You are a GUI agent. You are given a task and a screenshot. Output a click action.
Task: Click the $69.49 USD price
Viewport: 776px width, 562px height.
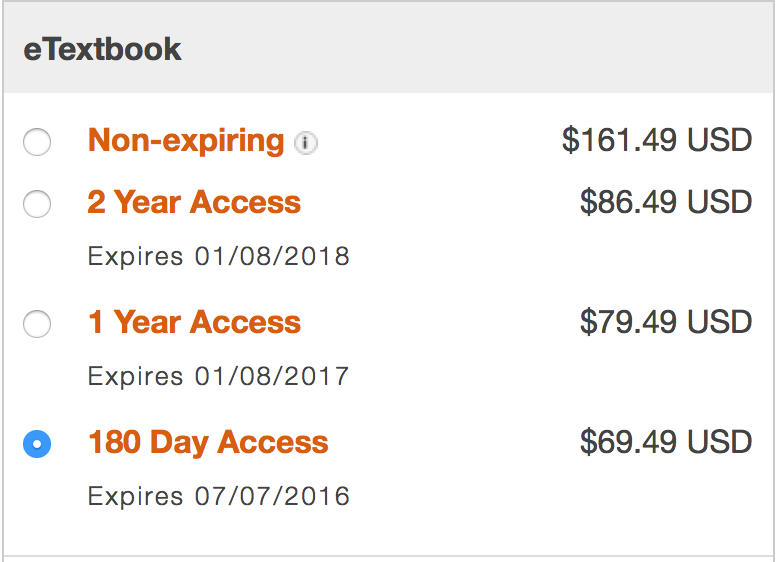[666, 442]
